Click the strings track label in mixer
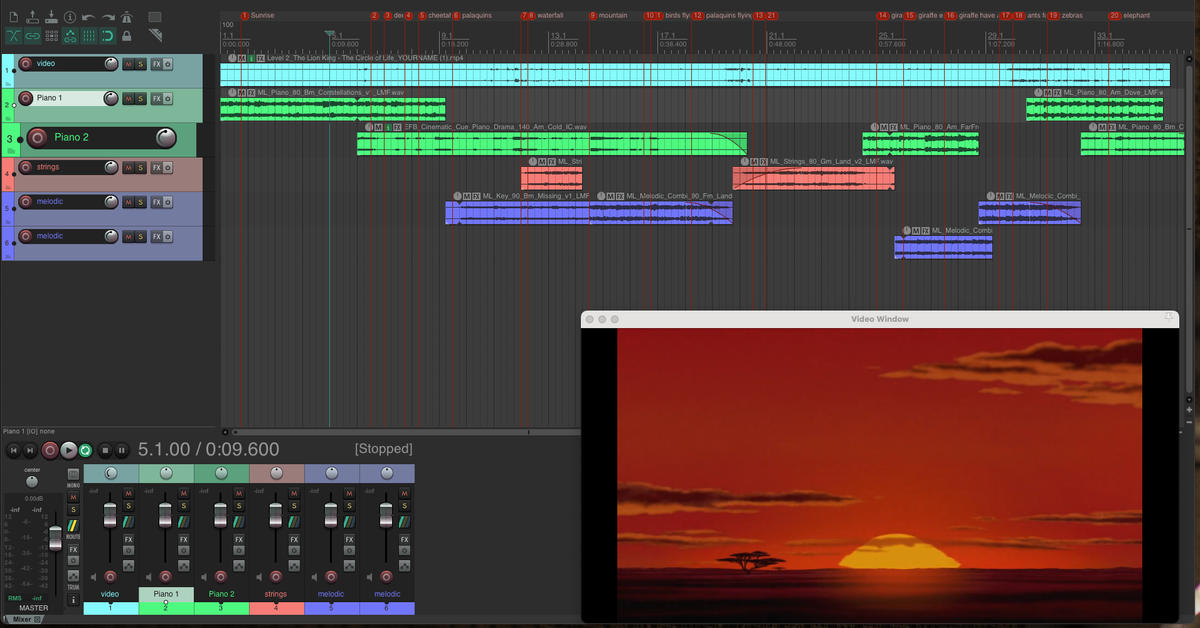 point(275,594)
